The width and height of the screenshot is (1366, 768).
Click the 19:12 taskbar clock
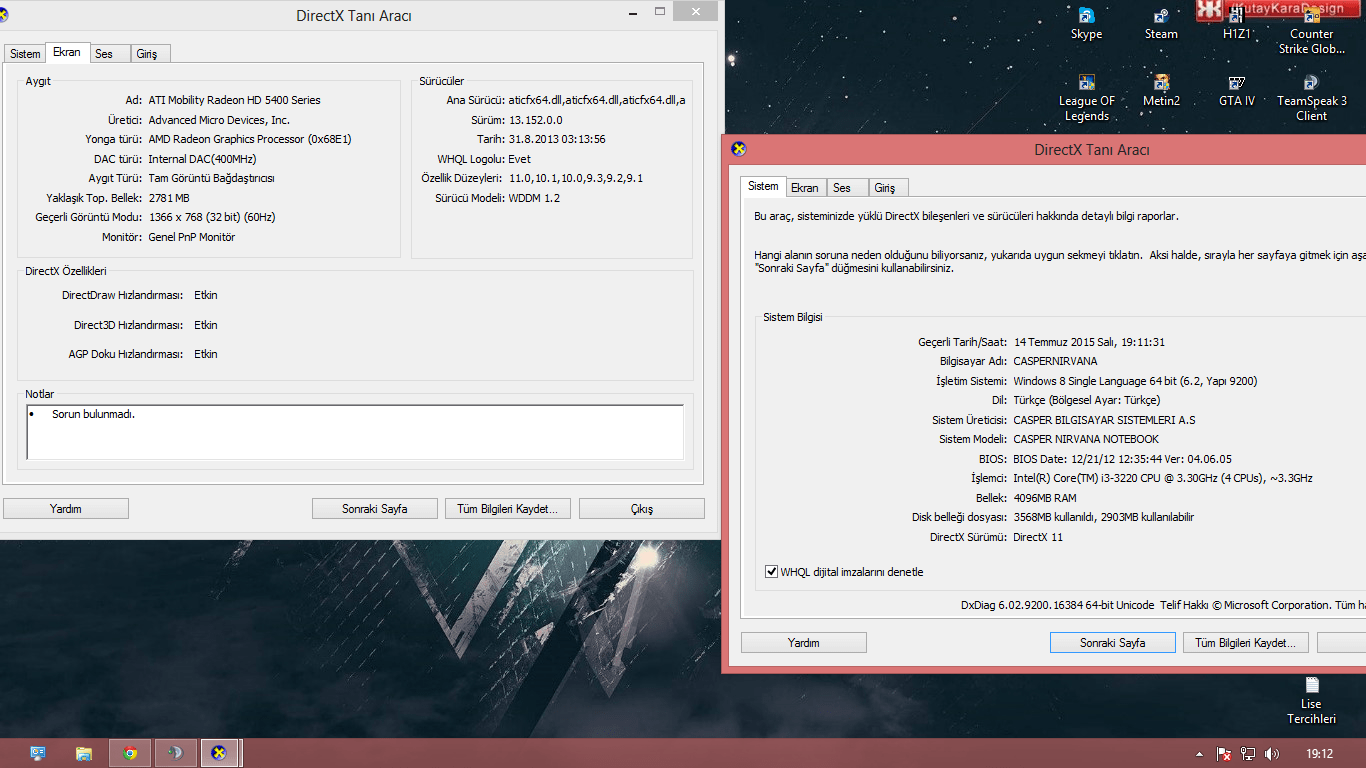pos(1319,754)
